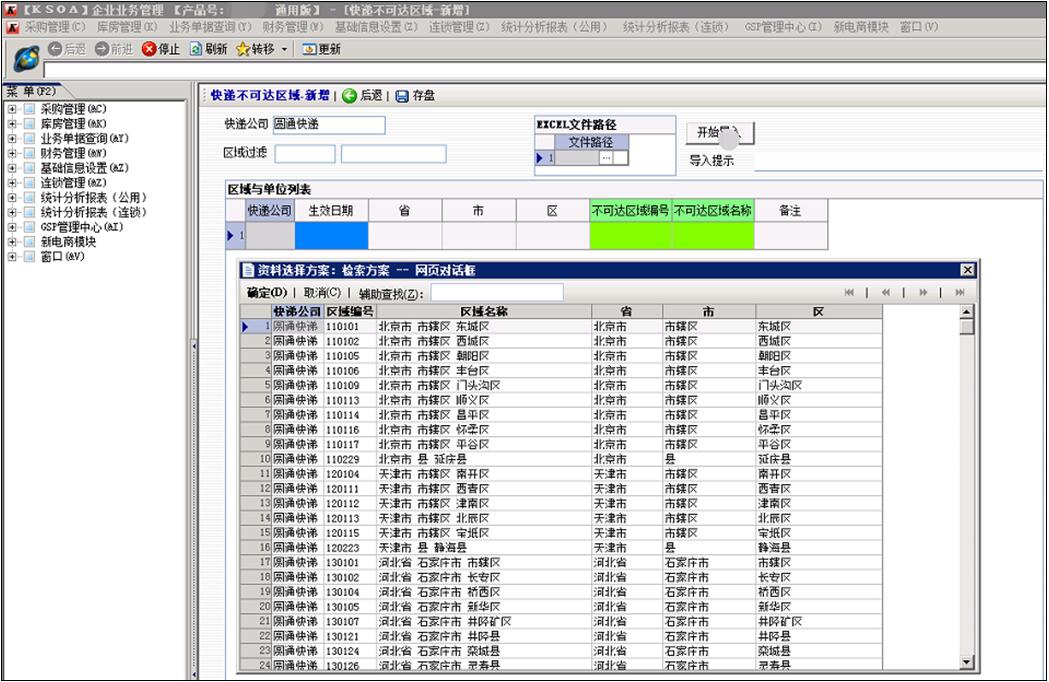Open the 库房管理 menu in menu bar
1049x682 pixels.
(126, 27)
